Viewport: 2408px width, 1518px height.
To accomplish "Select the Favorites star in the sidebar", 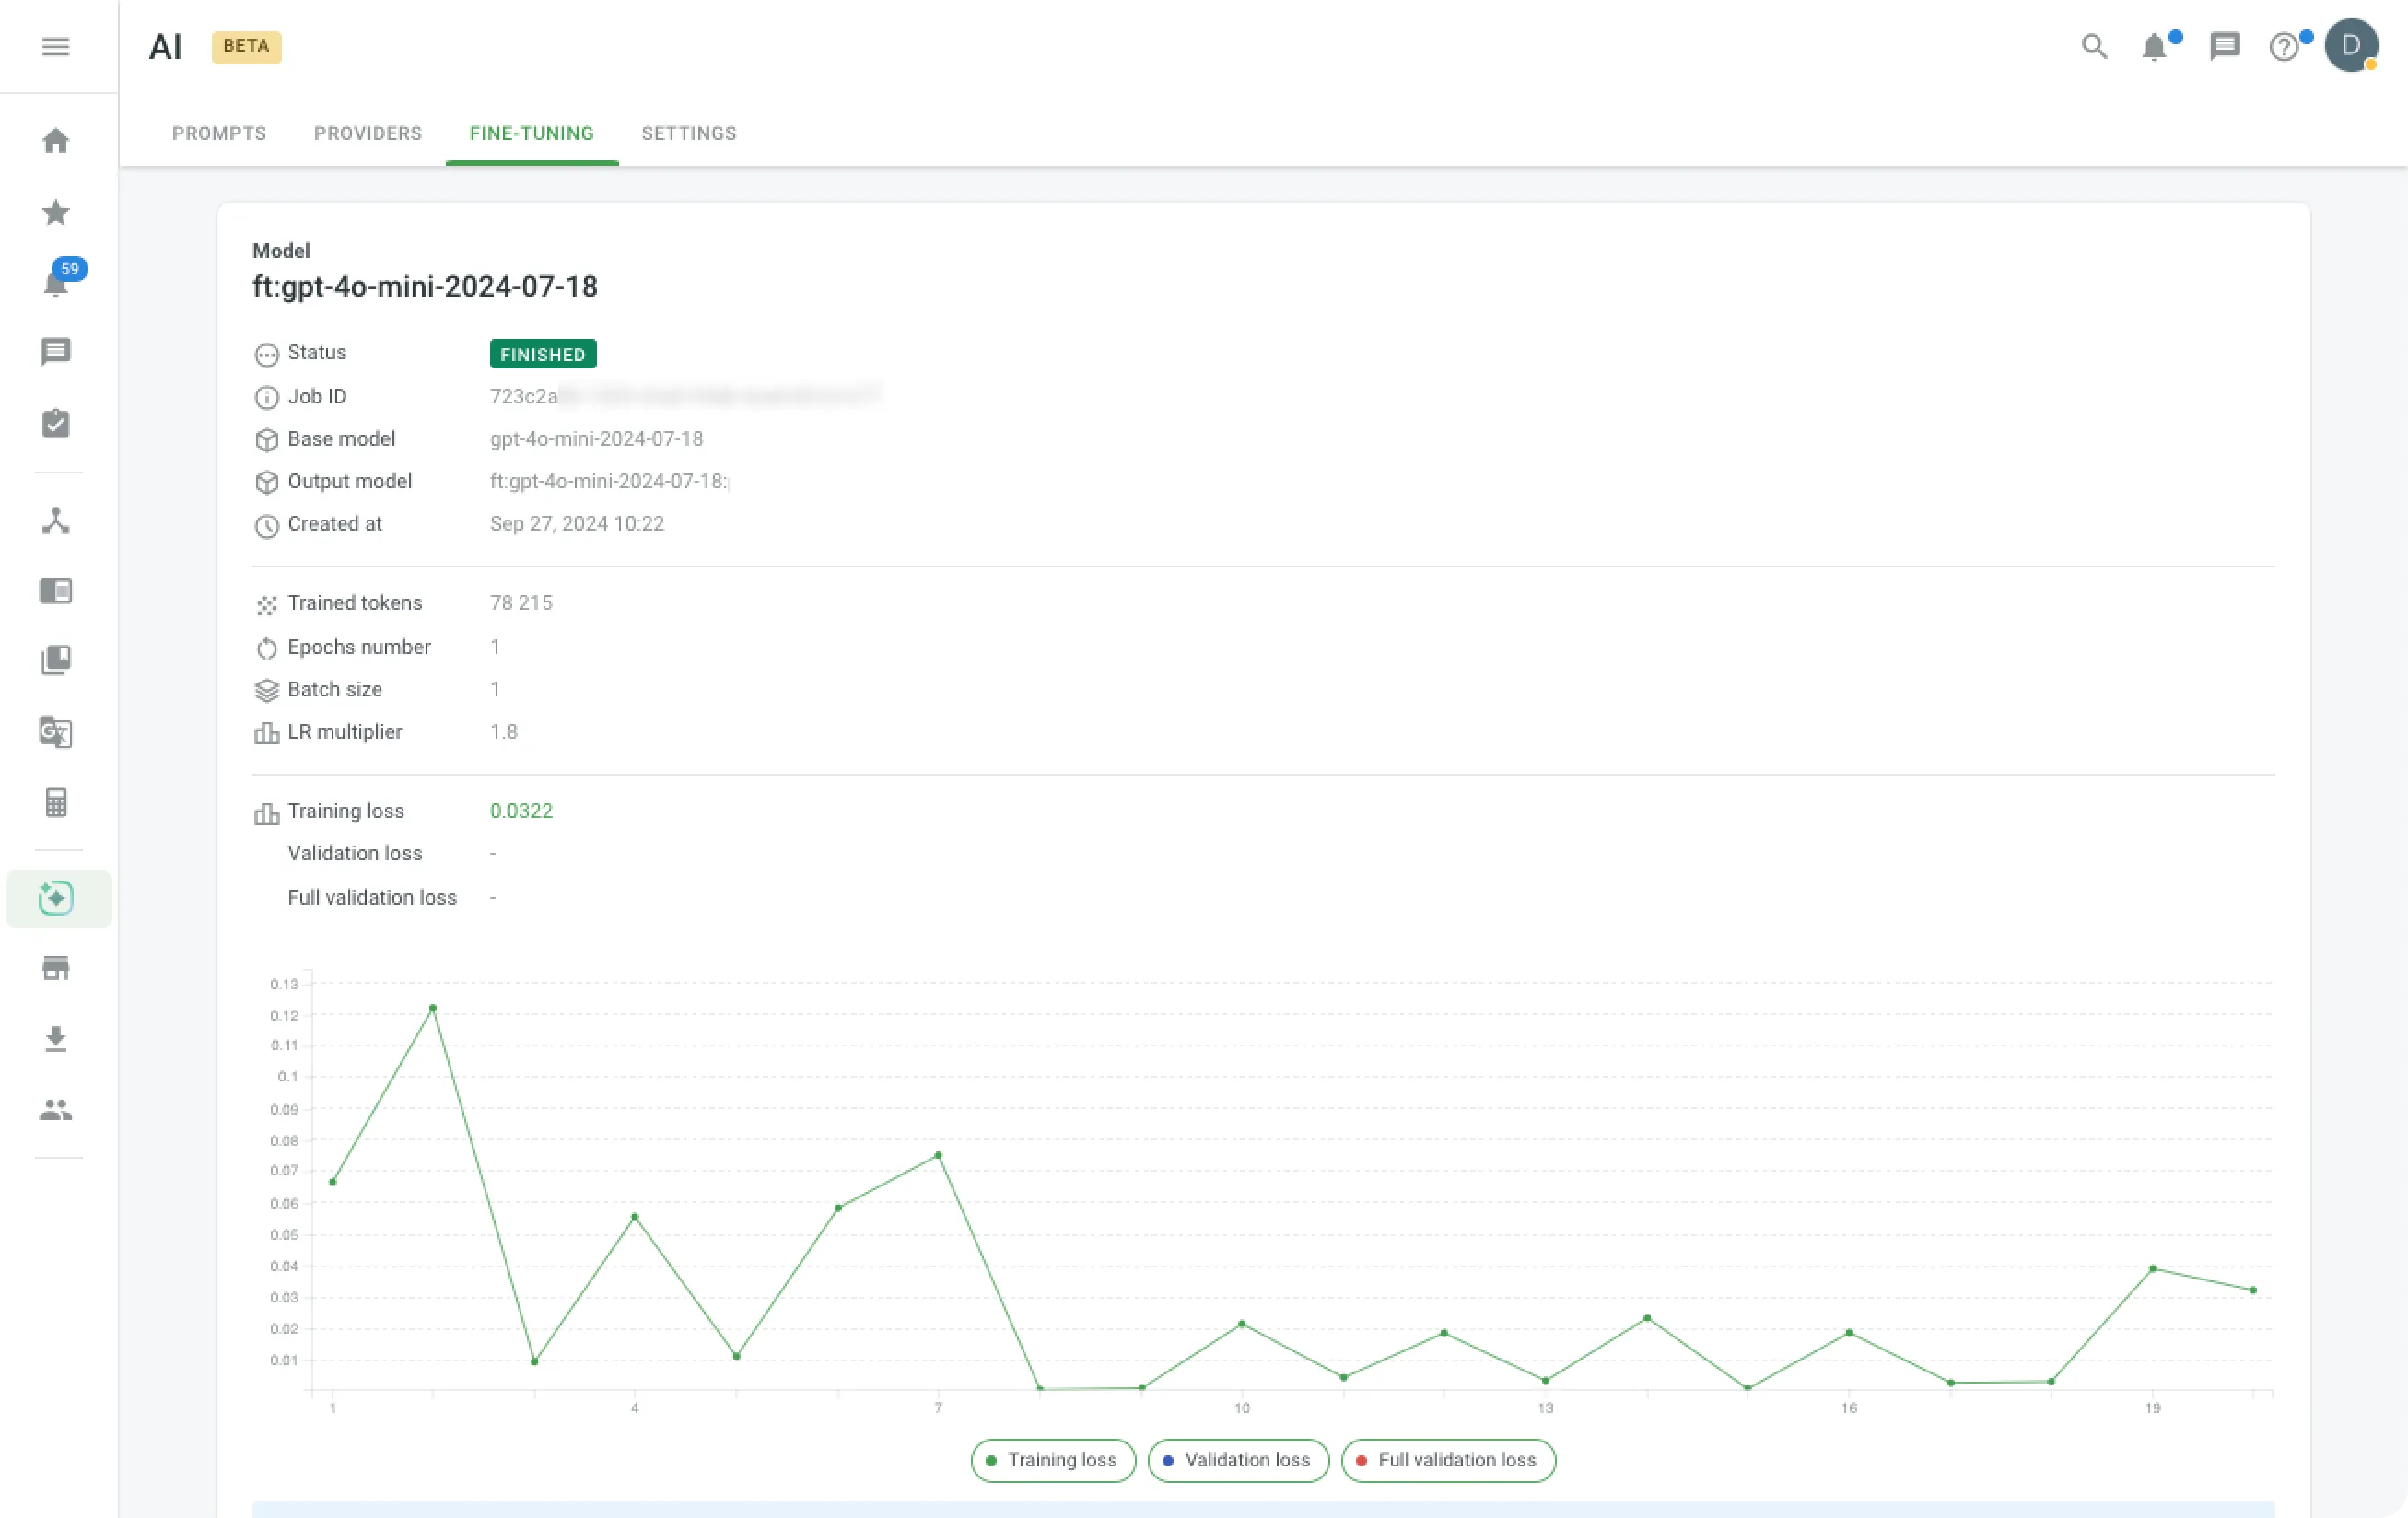I will coord(56,212).
